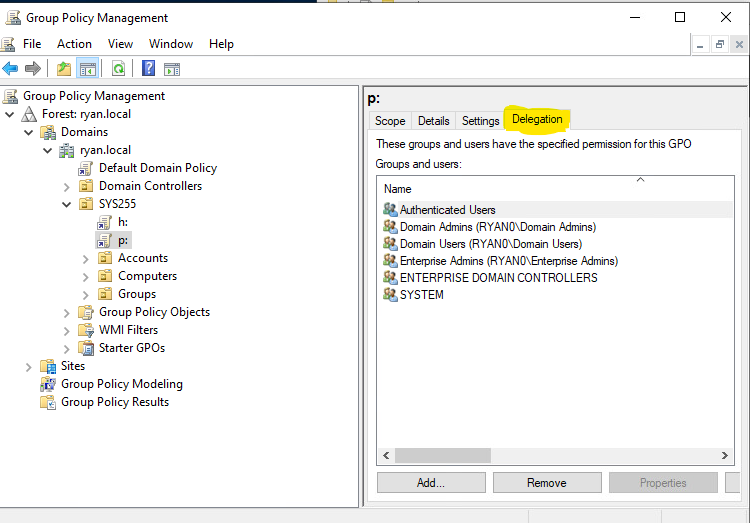Click the ryan.local domain icon
The image size is (750, 523).
[x=66, y=150]
